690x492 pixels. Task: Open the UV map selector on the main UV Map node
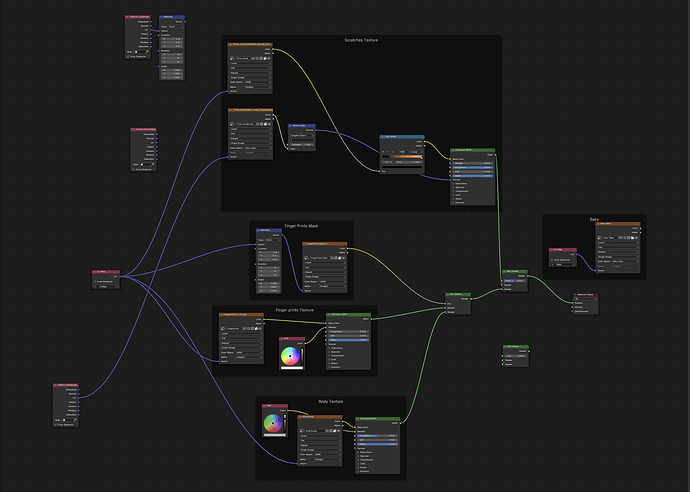pyautogui.click(x=106, y=286)
